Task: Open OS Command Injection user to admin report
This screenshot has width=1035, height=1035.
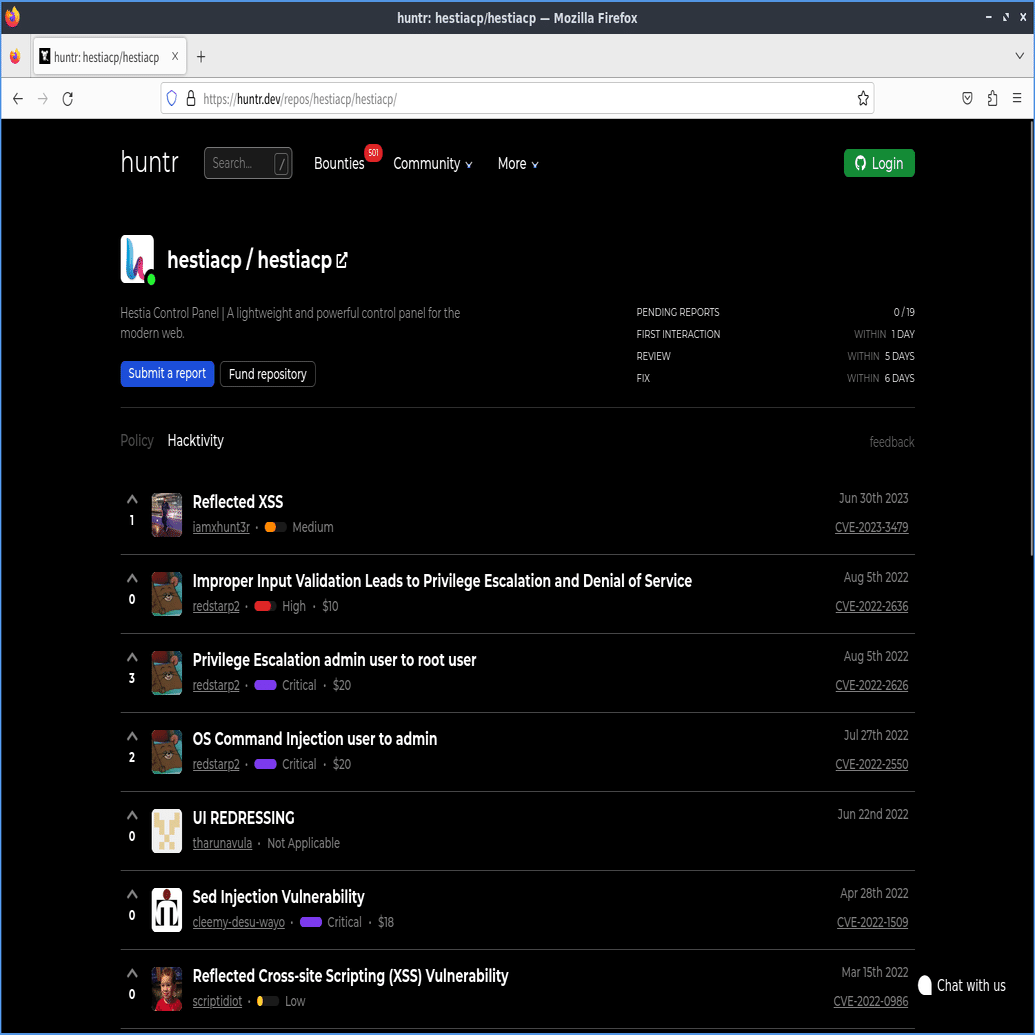Action: click(315, 739)
